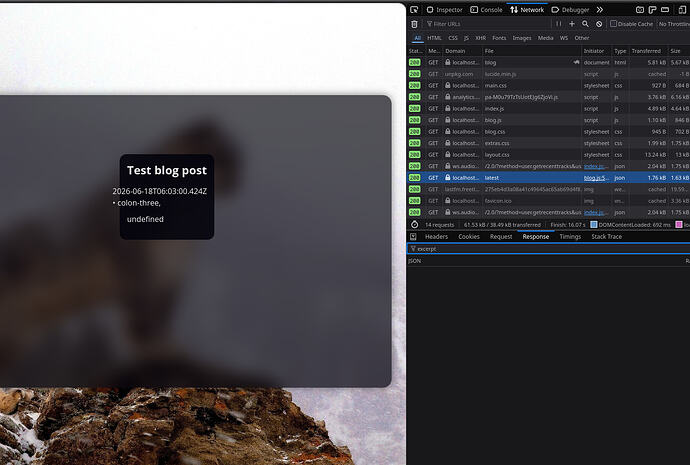Enable the Disable Cache checkbox
Screen dimensions: 690x465
pyautogui.click(x=613, y=24)
